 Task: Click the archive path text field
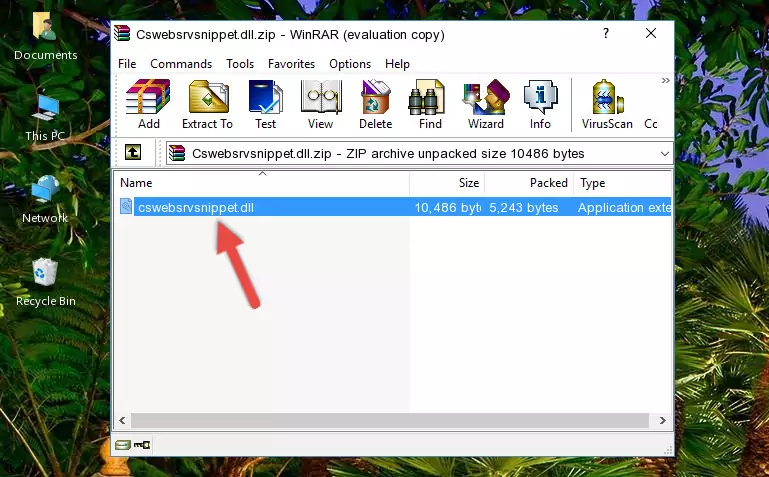point(419,153)
